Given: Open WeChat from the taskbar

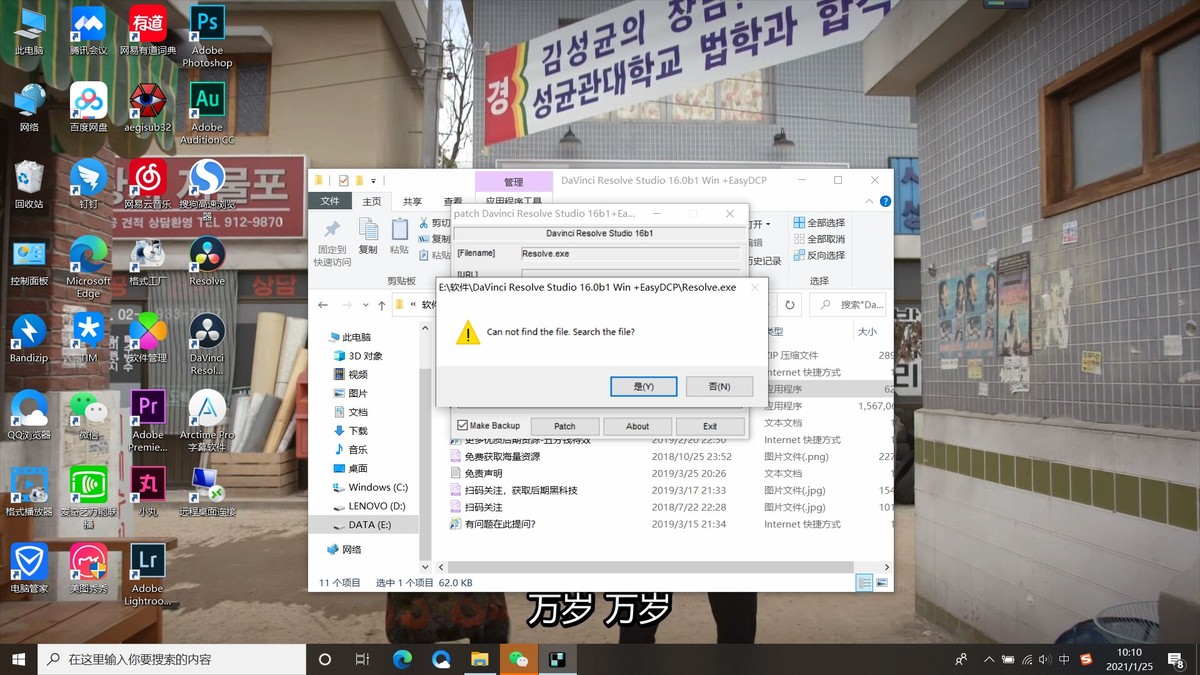Looking at the screenshot, I should tap(518, 659).
